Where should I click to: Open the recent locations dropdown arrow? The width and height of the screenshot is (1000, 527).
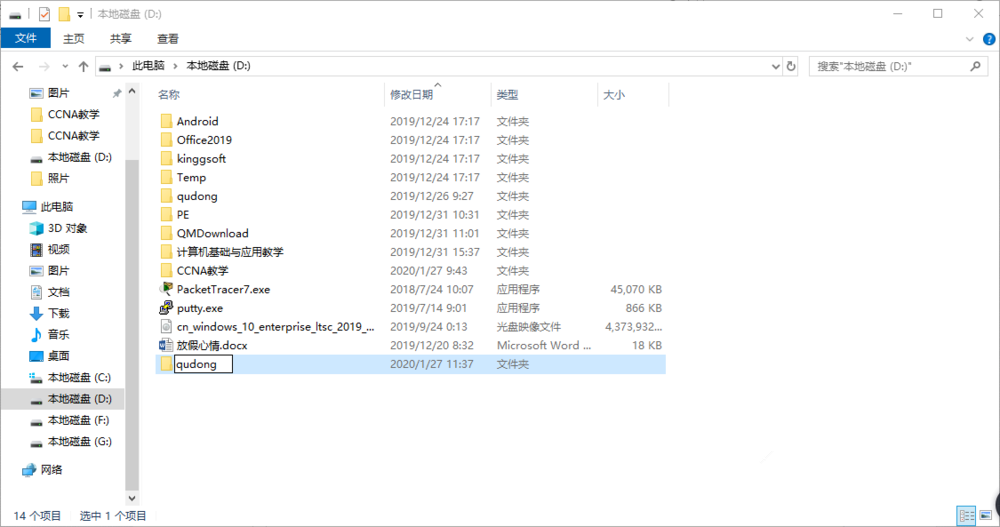[x=64, y=66]
